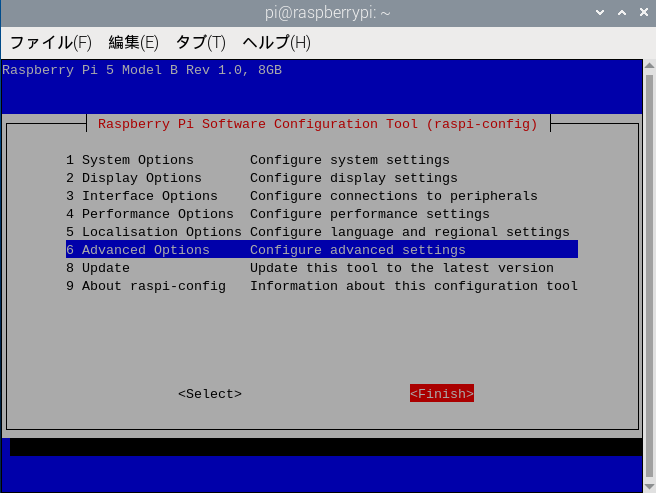Click 'Configure performance settings' description
The width and height of the screenshot is (656, 493).
pos(370,214)
